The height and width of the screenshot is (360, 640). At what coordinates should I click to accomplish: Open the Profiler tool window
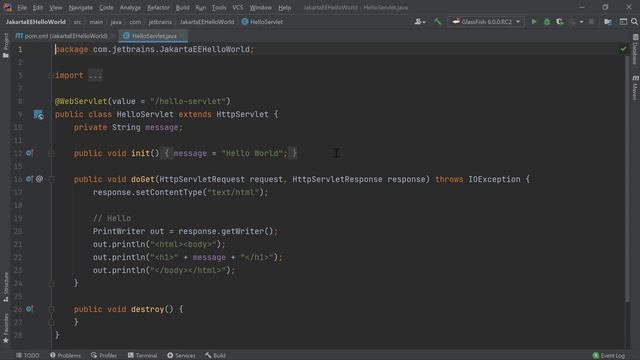[x=104, y=356]
